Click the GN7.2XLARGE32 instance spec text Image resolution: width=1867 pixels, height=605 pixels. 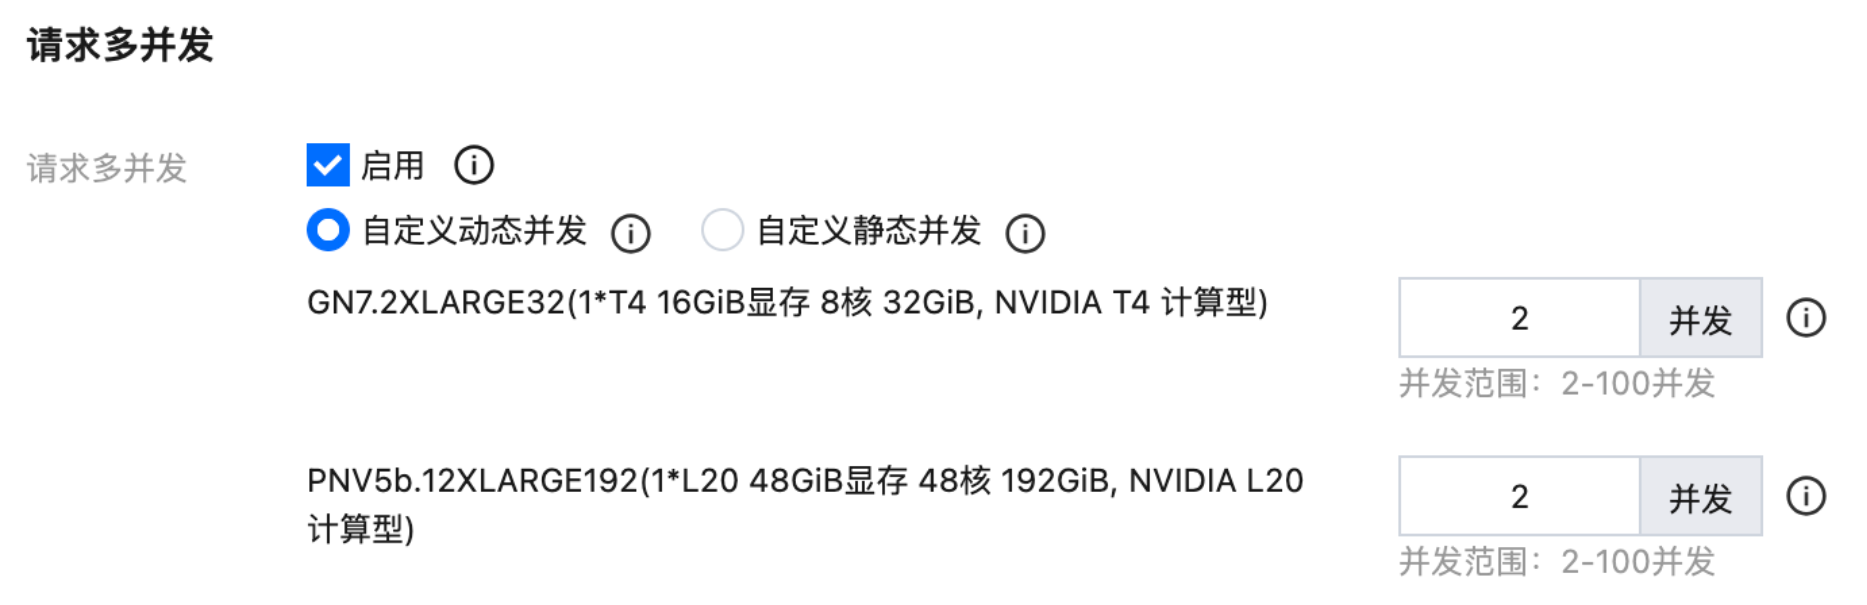(x=787, y=302)
